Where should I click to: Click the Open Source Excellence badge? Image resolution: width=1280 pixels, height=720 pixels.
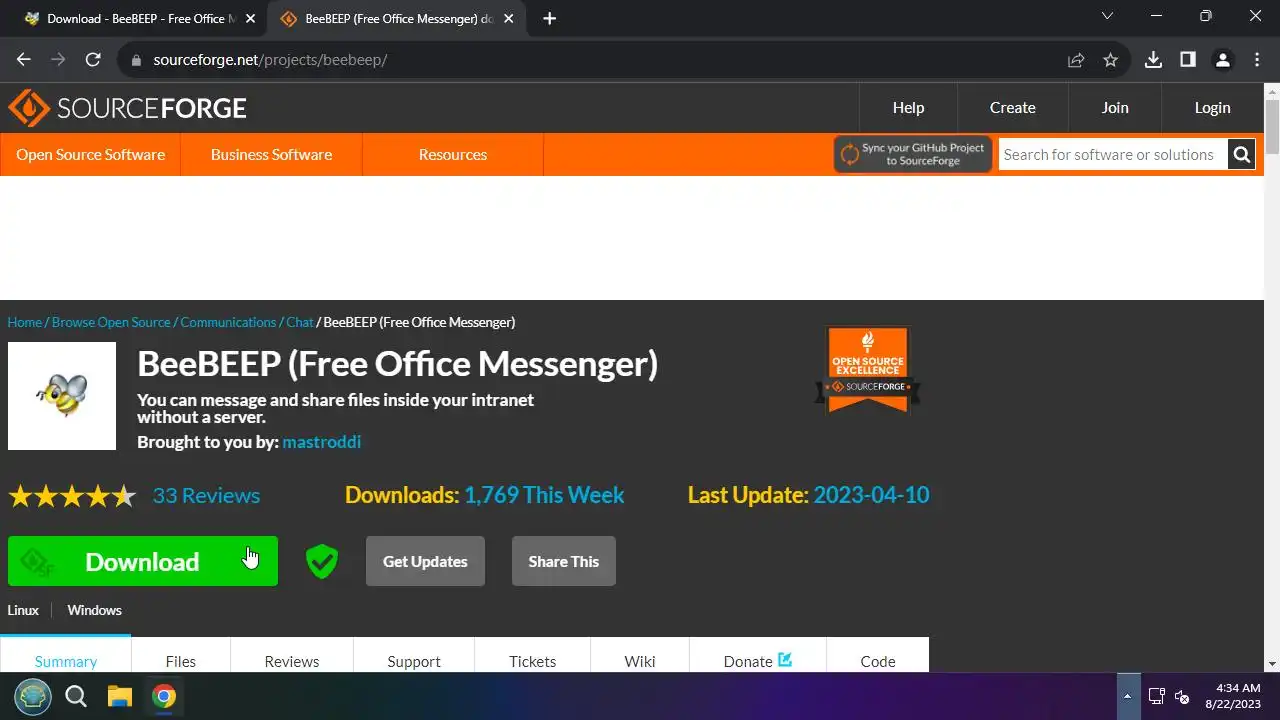coord(868,370)
